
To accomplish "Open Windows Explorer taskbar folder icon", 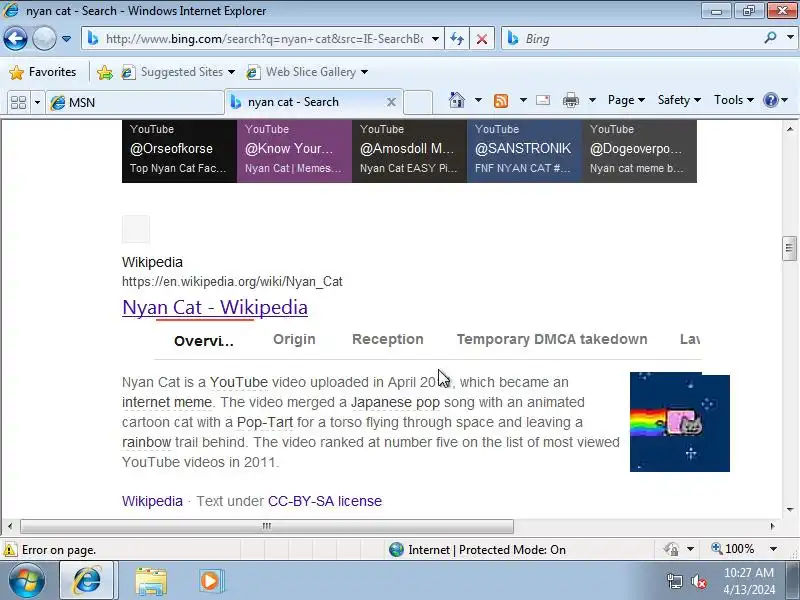I will point(151,581).
